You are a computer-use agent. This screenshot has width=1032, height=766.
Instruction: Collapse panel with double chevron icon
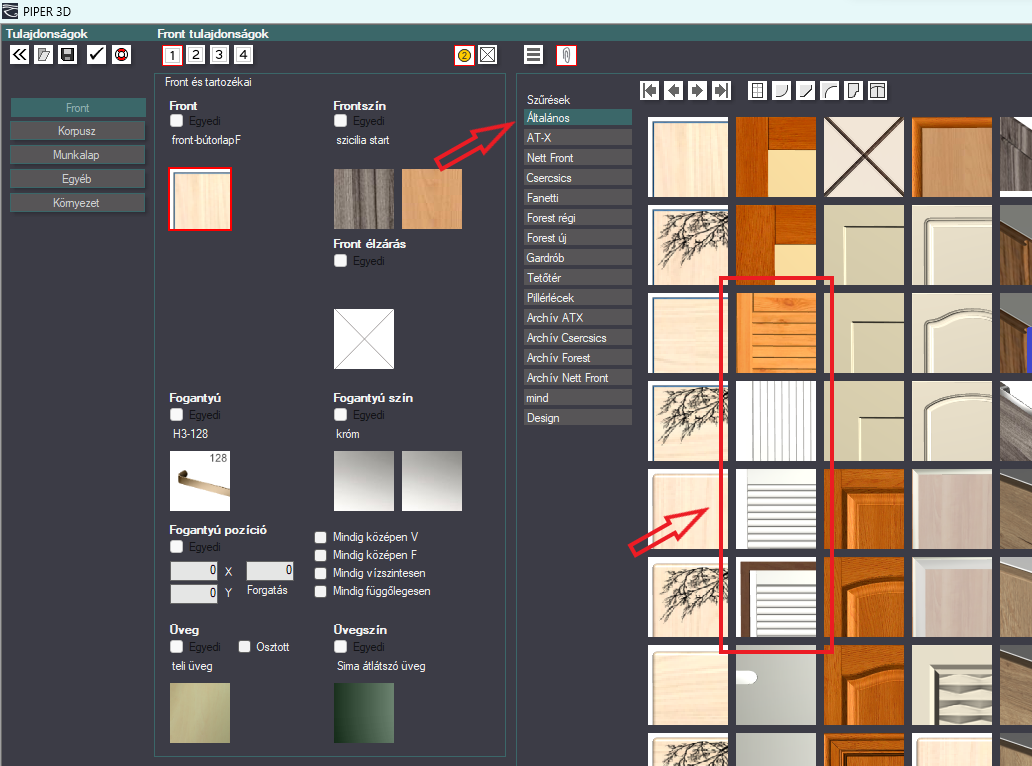pyautogui.click(x=20, y=55)
